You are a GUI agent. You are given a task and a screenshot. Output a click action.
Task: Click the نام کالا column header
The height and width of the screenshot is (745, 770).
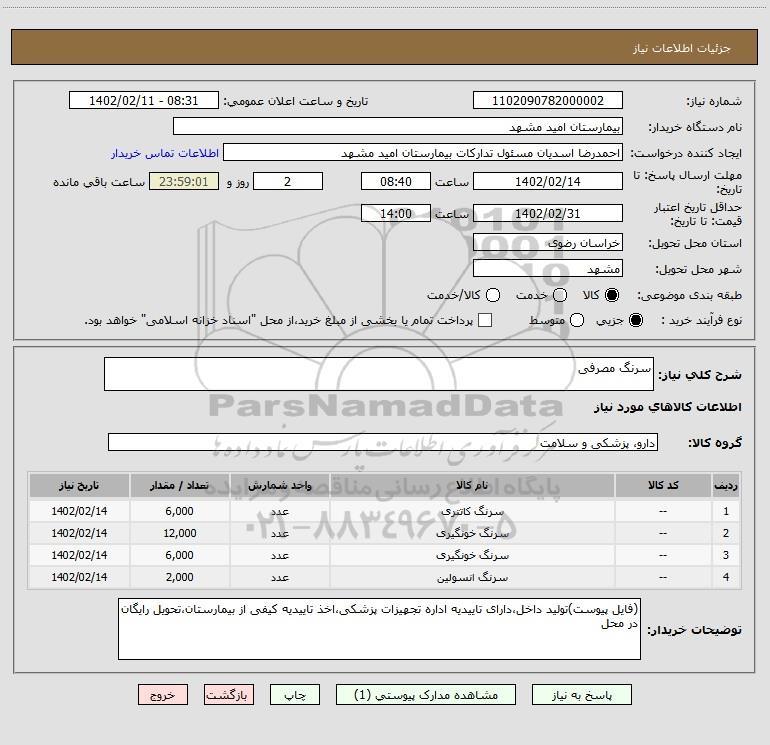coord(472,486)
